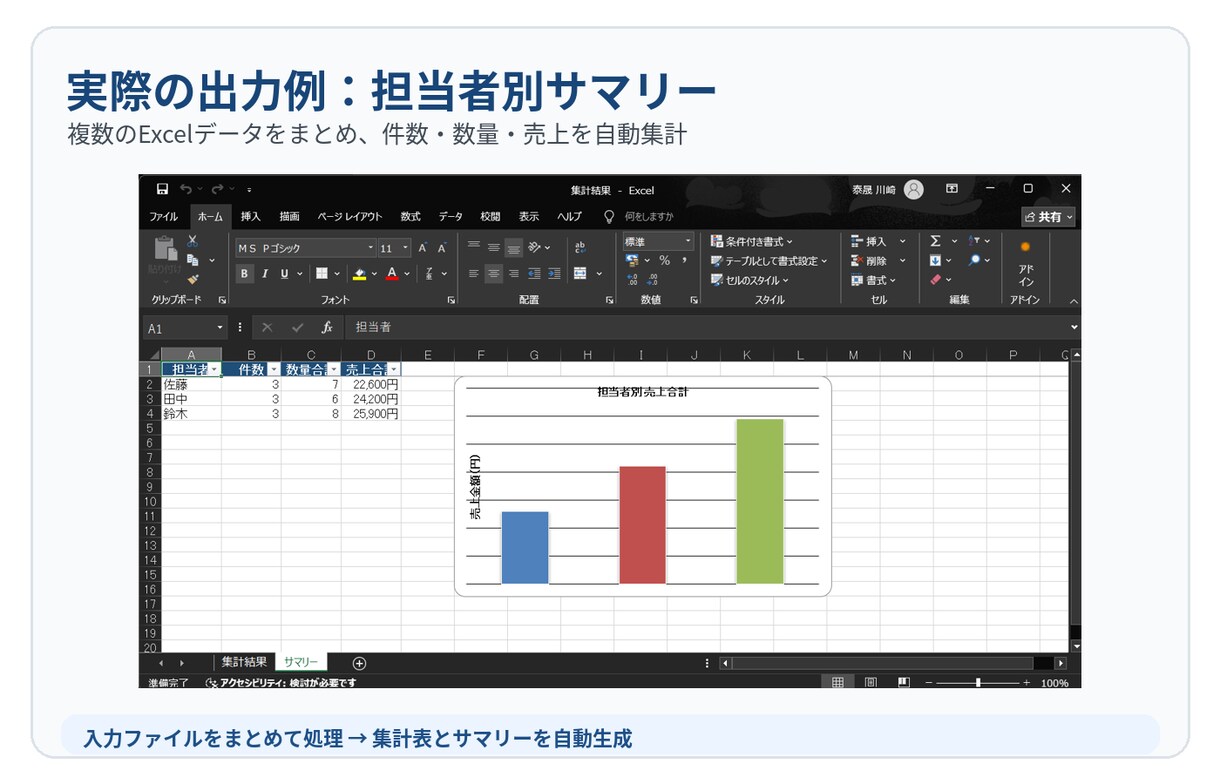
Task: Click the 共有 share button
Action: coord(1048,216)
